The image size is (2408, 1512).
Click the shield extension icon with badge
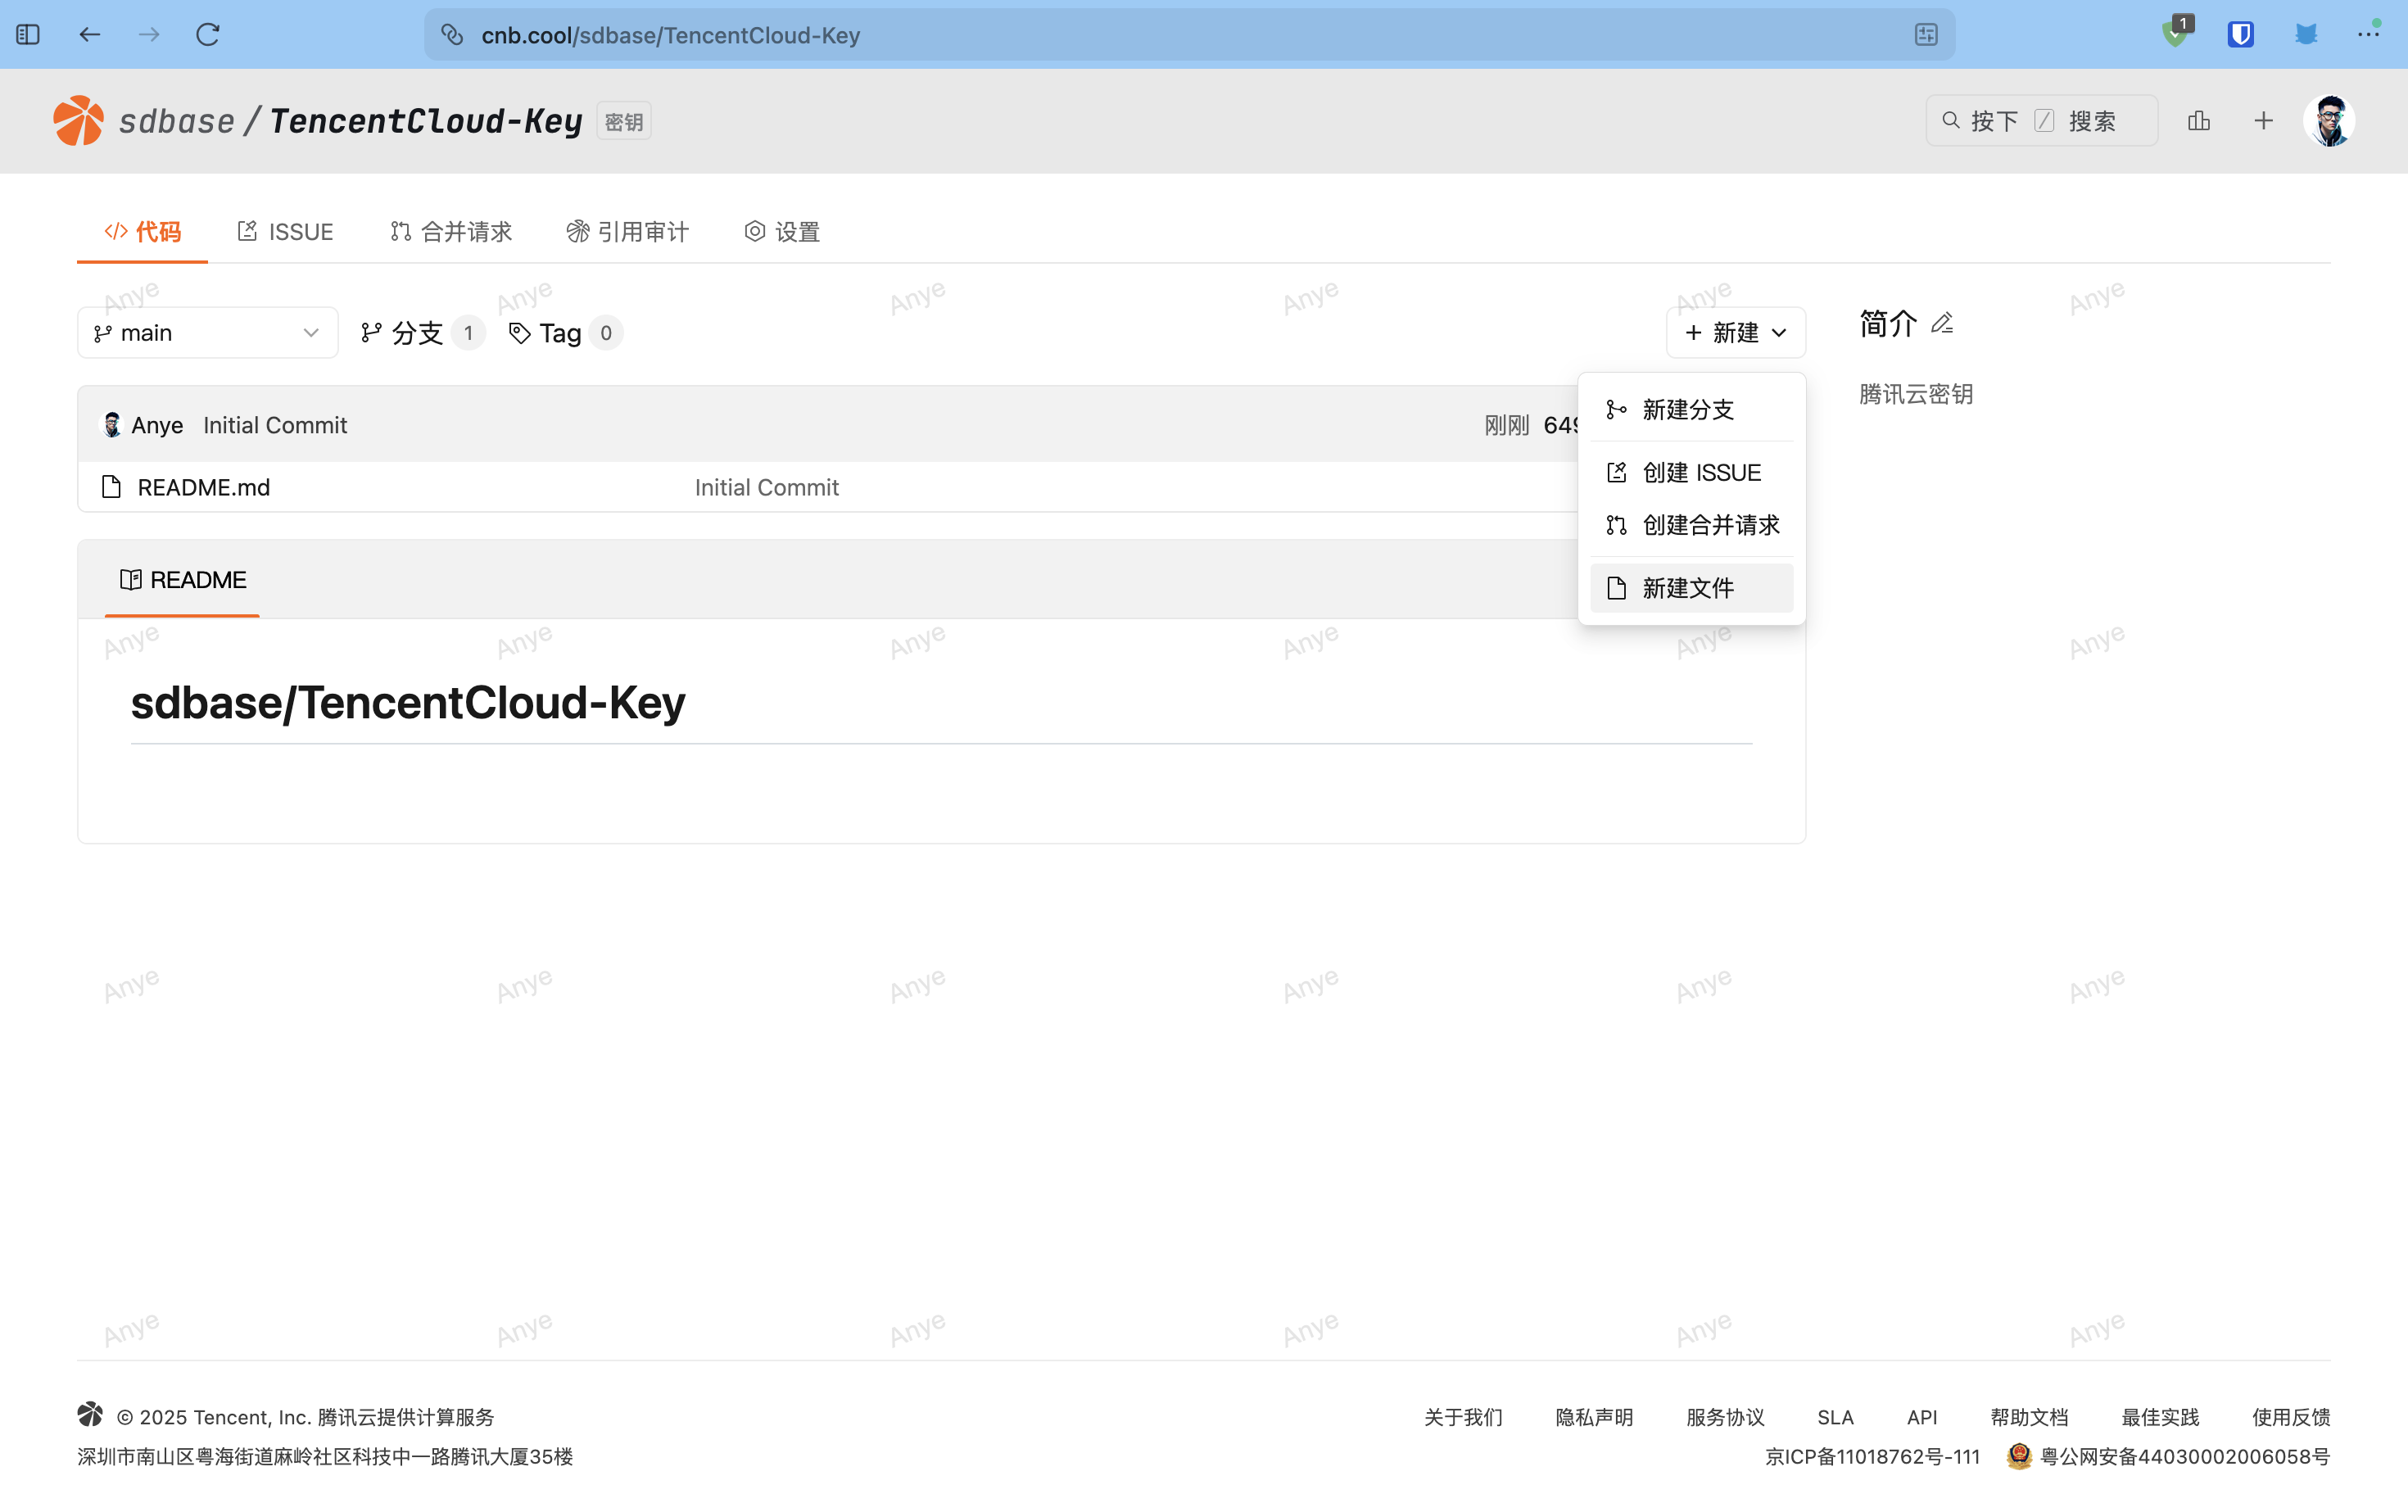click(x=2174, y=33)
